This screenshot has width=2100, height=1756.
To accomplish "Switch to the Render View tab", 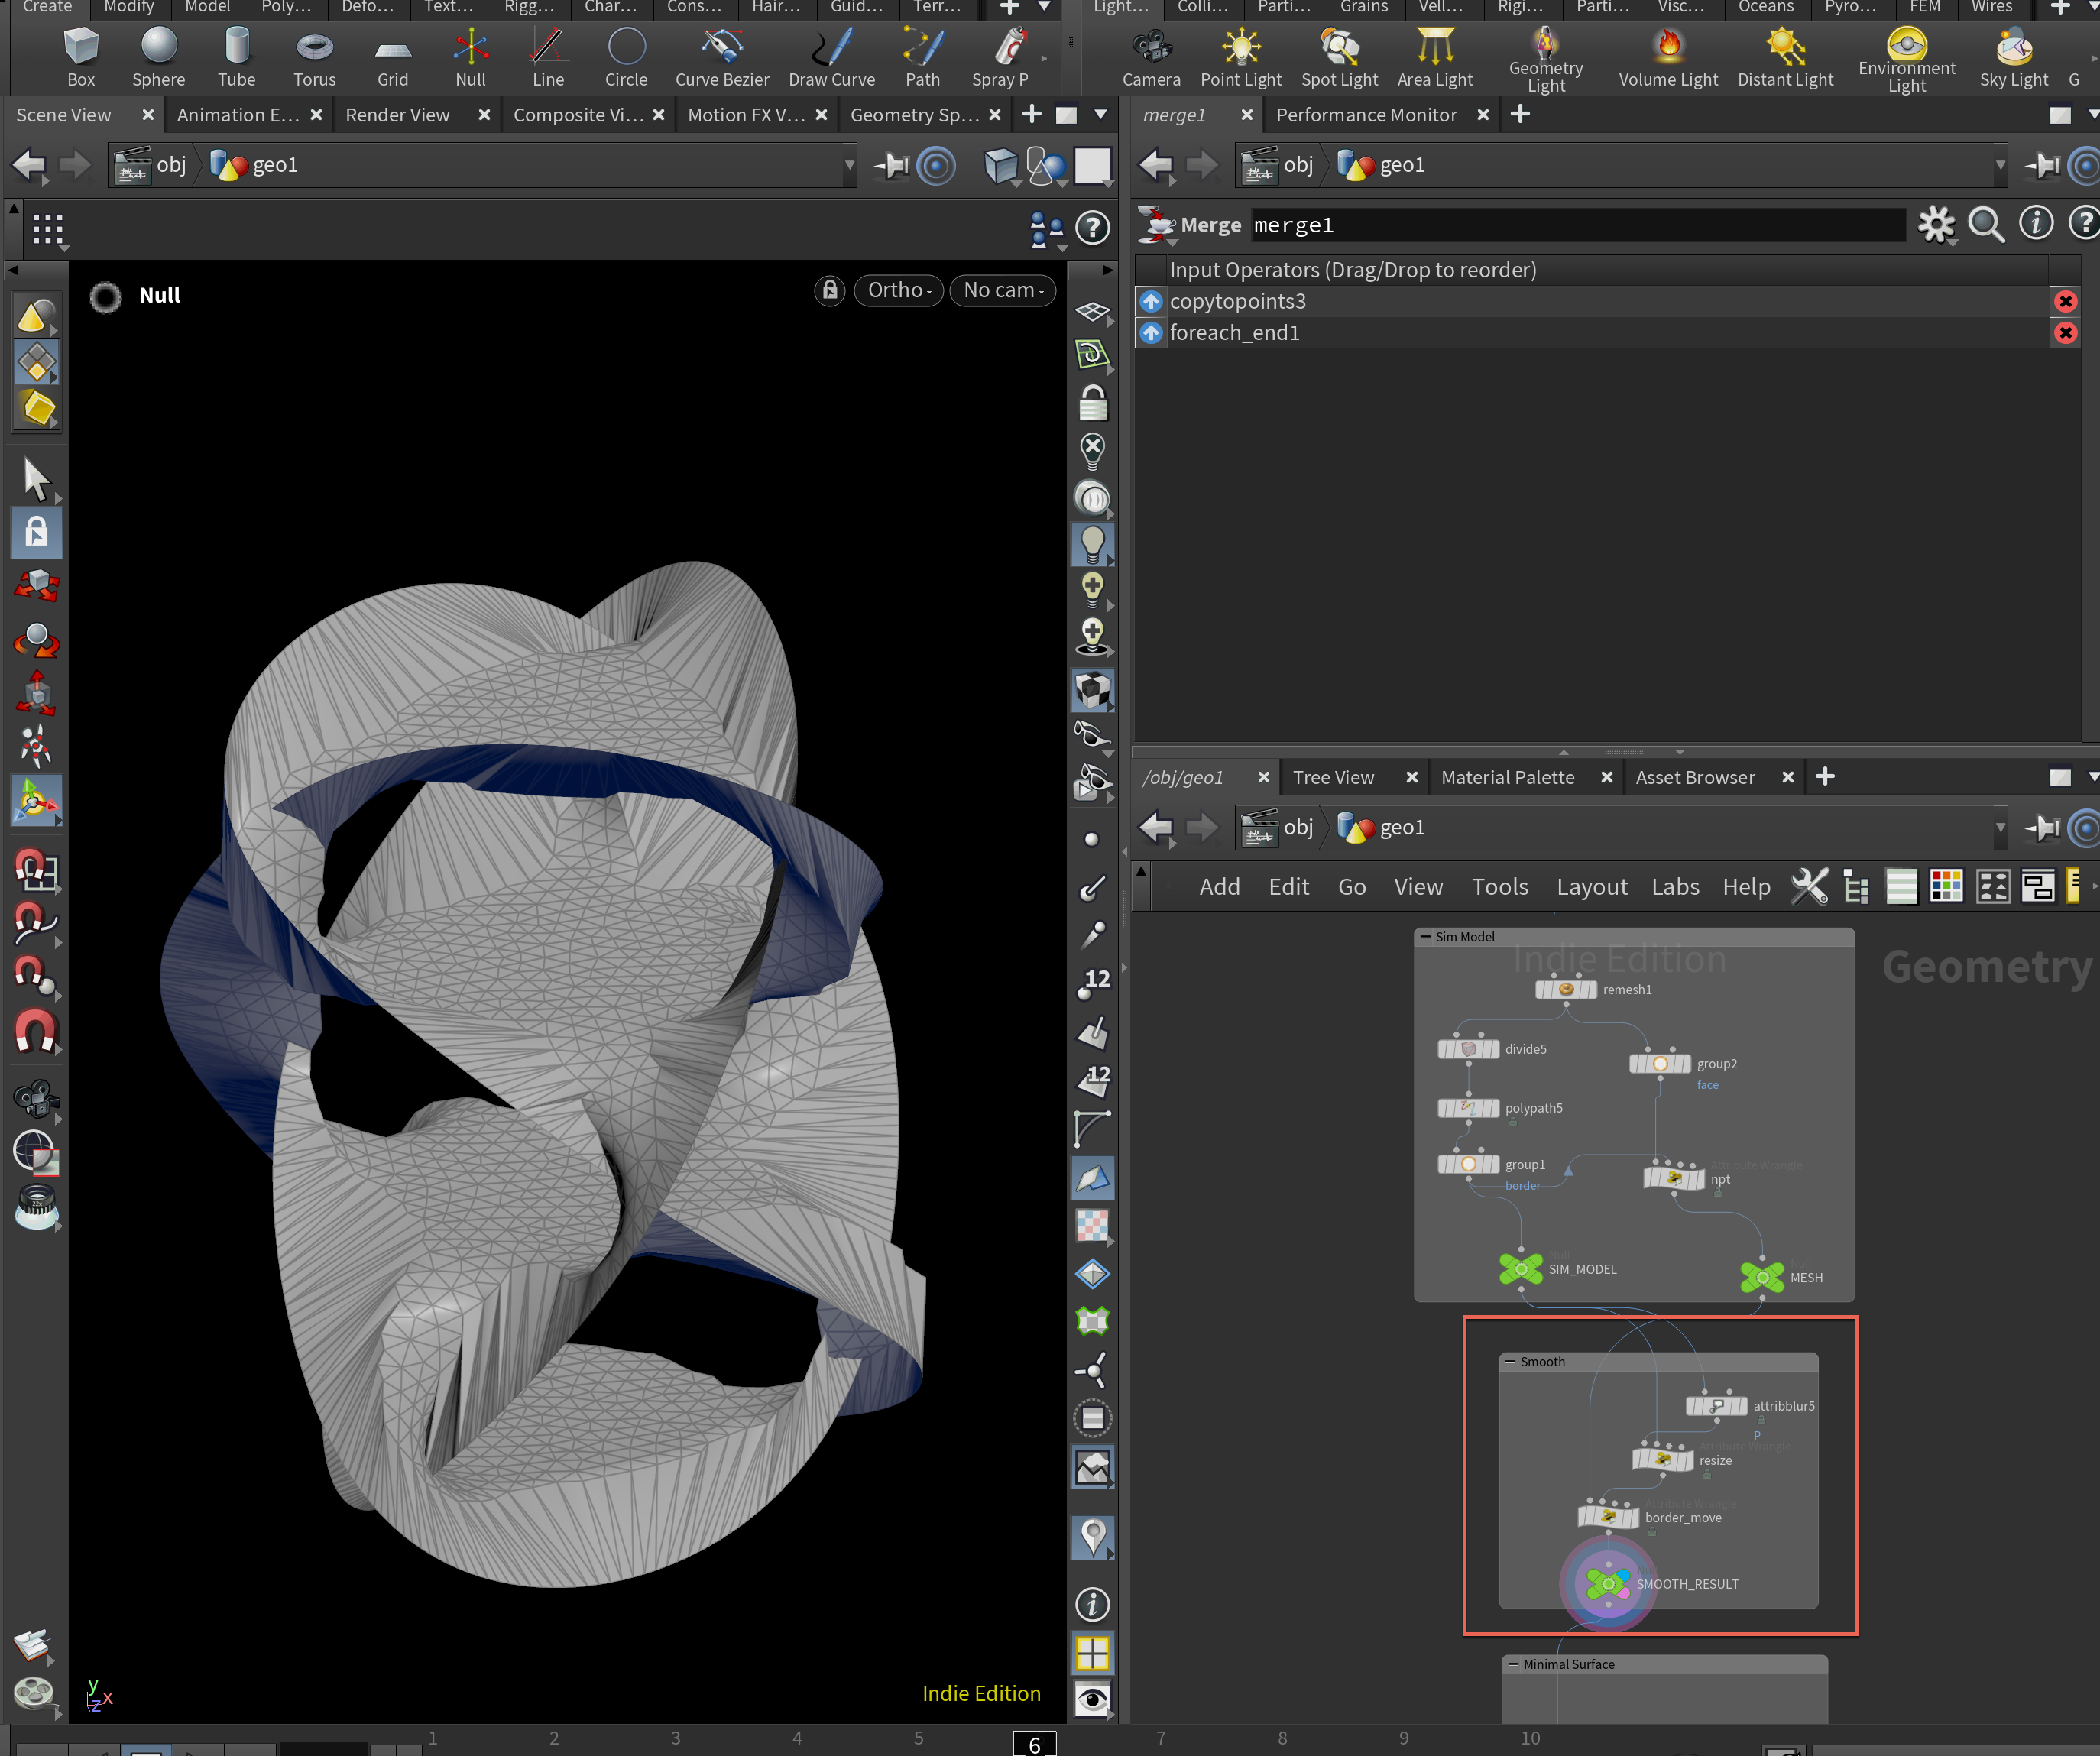I will pyautogui.click(x=397, y=115).
